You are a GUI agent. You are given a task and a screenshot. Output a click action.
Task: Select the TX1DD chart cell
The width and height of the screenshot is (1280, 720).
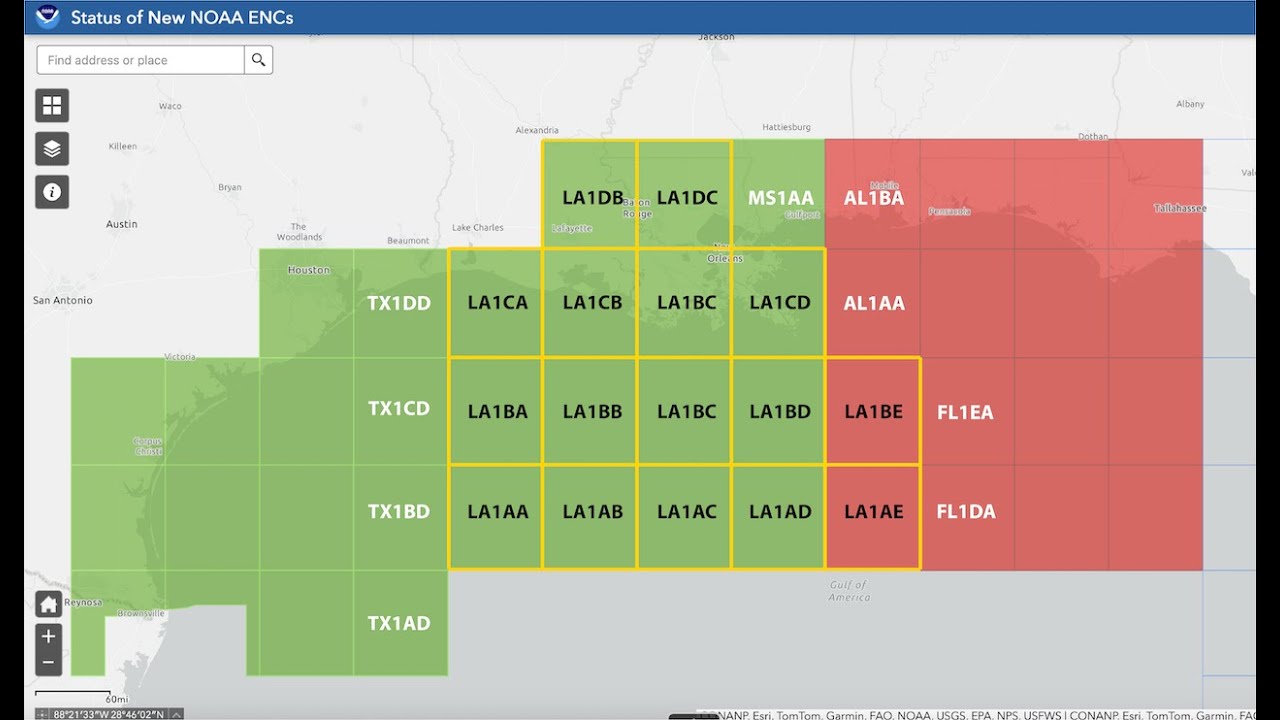pyautogui.click(x=399, y=303)
